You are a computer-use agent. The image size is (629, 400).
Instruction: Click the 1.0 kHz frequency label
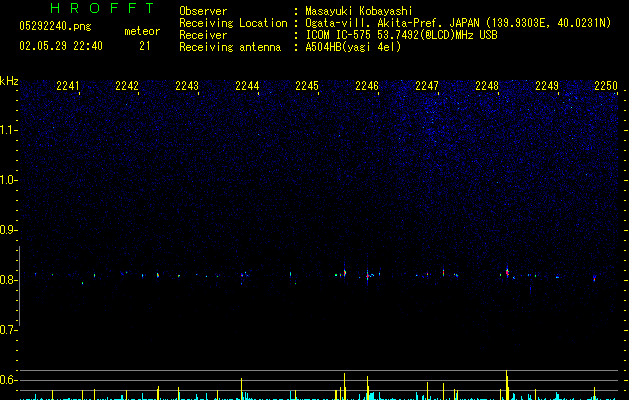click(8, 180)
